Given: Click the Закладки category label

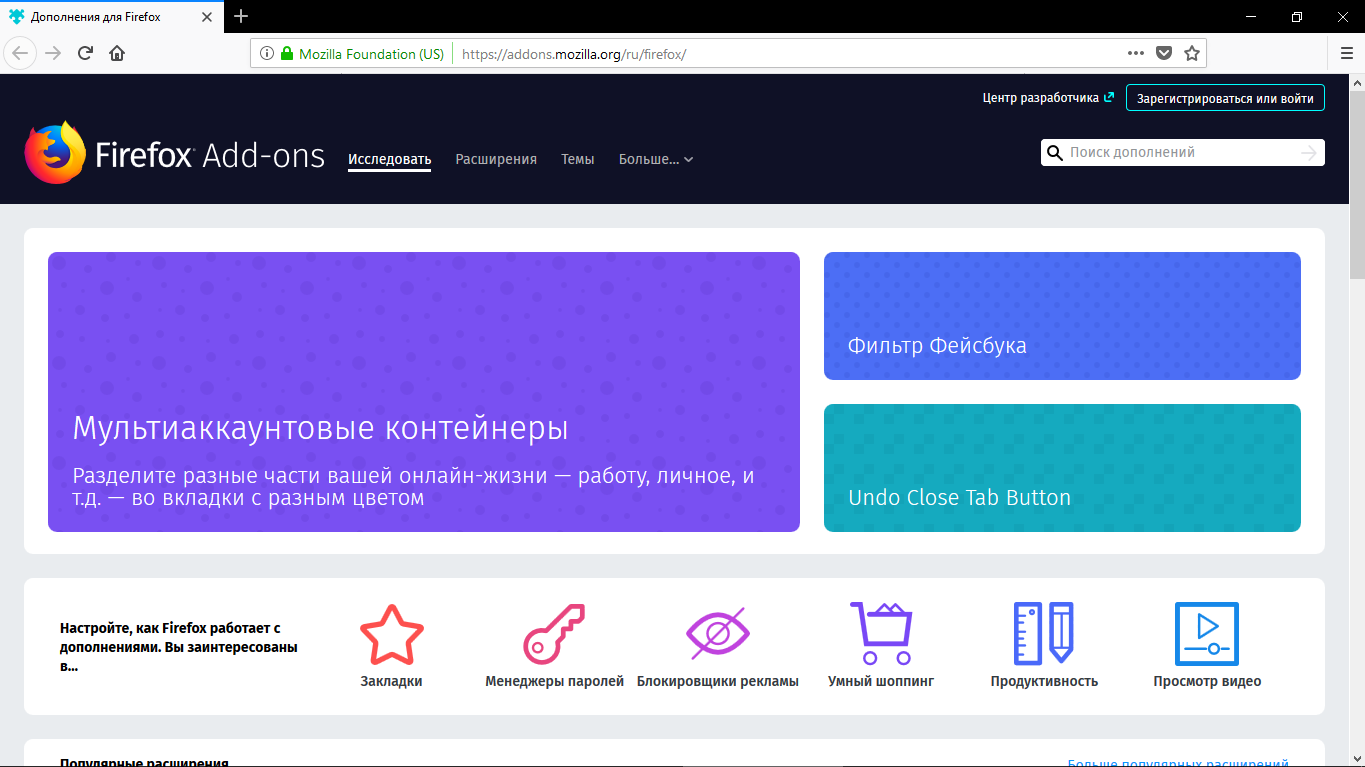Looking at the screenshot, I should point(392,681).
